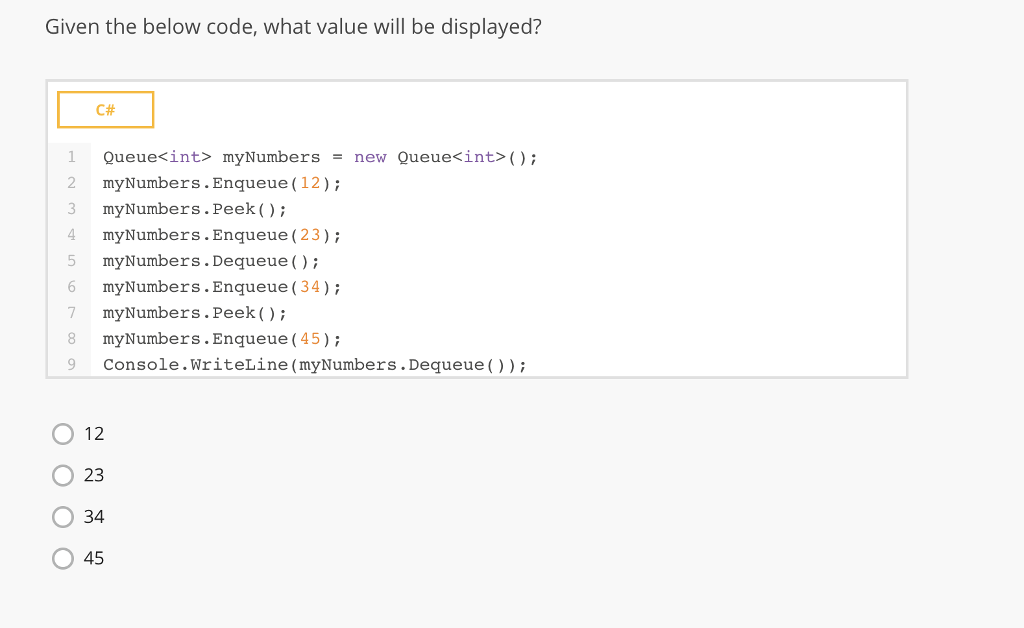Click the 'myNumbers.Peek();' on line 3

[195, 210]
